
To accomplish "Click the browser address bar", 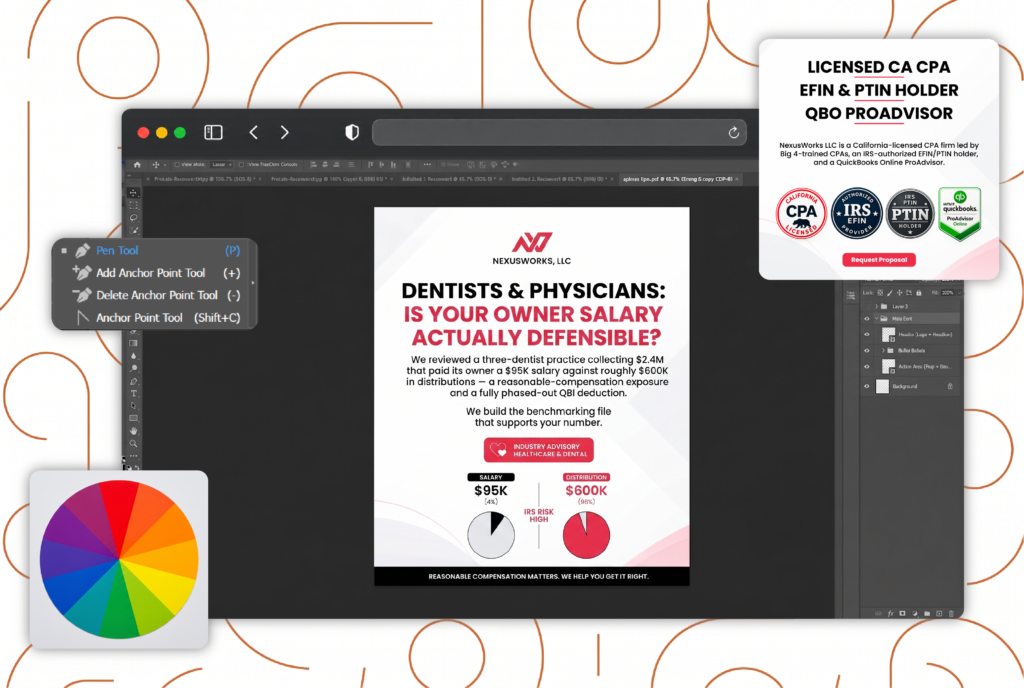I will tap(559, 133).
